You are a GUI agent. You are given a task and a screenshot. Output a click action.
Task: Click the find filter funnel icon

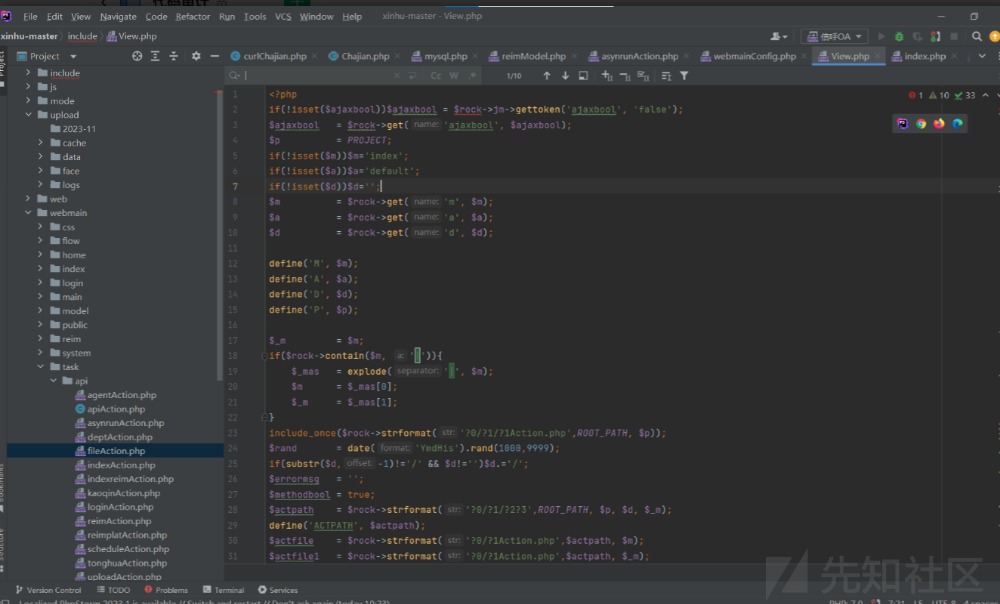[684, 76]
